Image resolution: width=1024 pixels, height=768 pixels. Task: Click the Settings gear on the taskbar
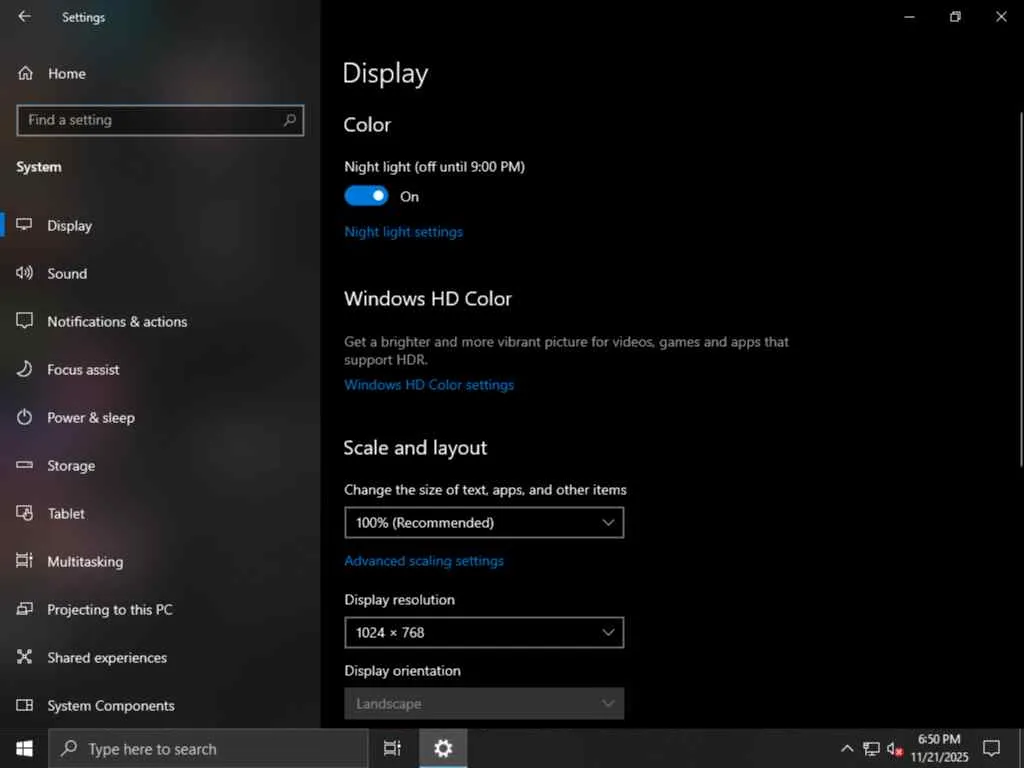pyautogui.click(x=443, y=748)
